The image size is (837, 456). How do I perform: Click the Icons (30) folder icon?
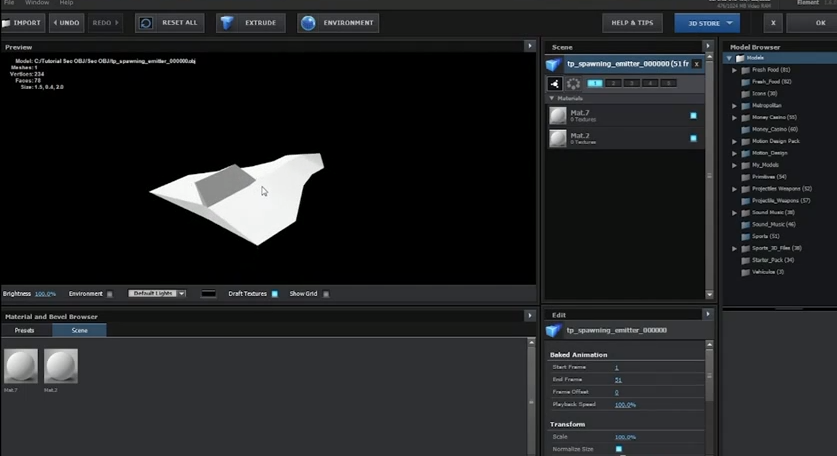[x=746, y=93]
